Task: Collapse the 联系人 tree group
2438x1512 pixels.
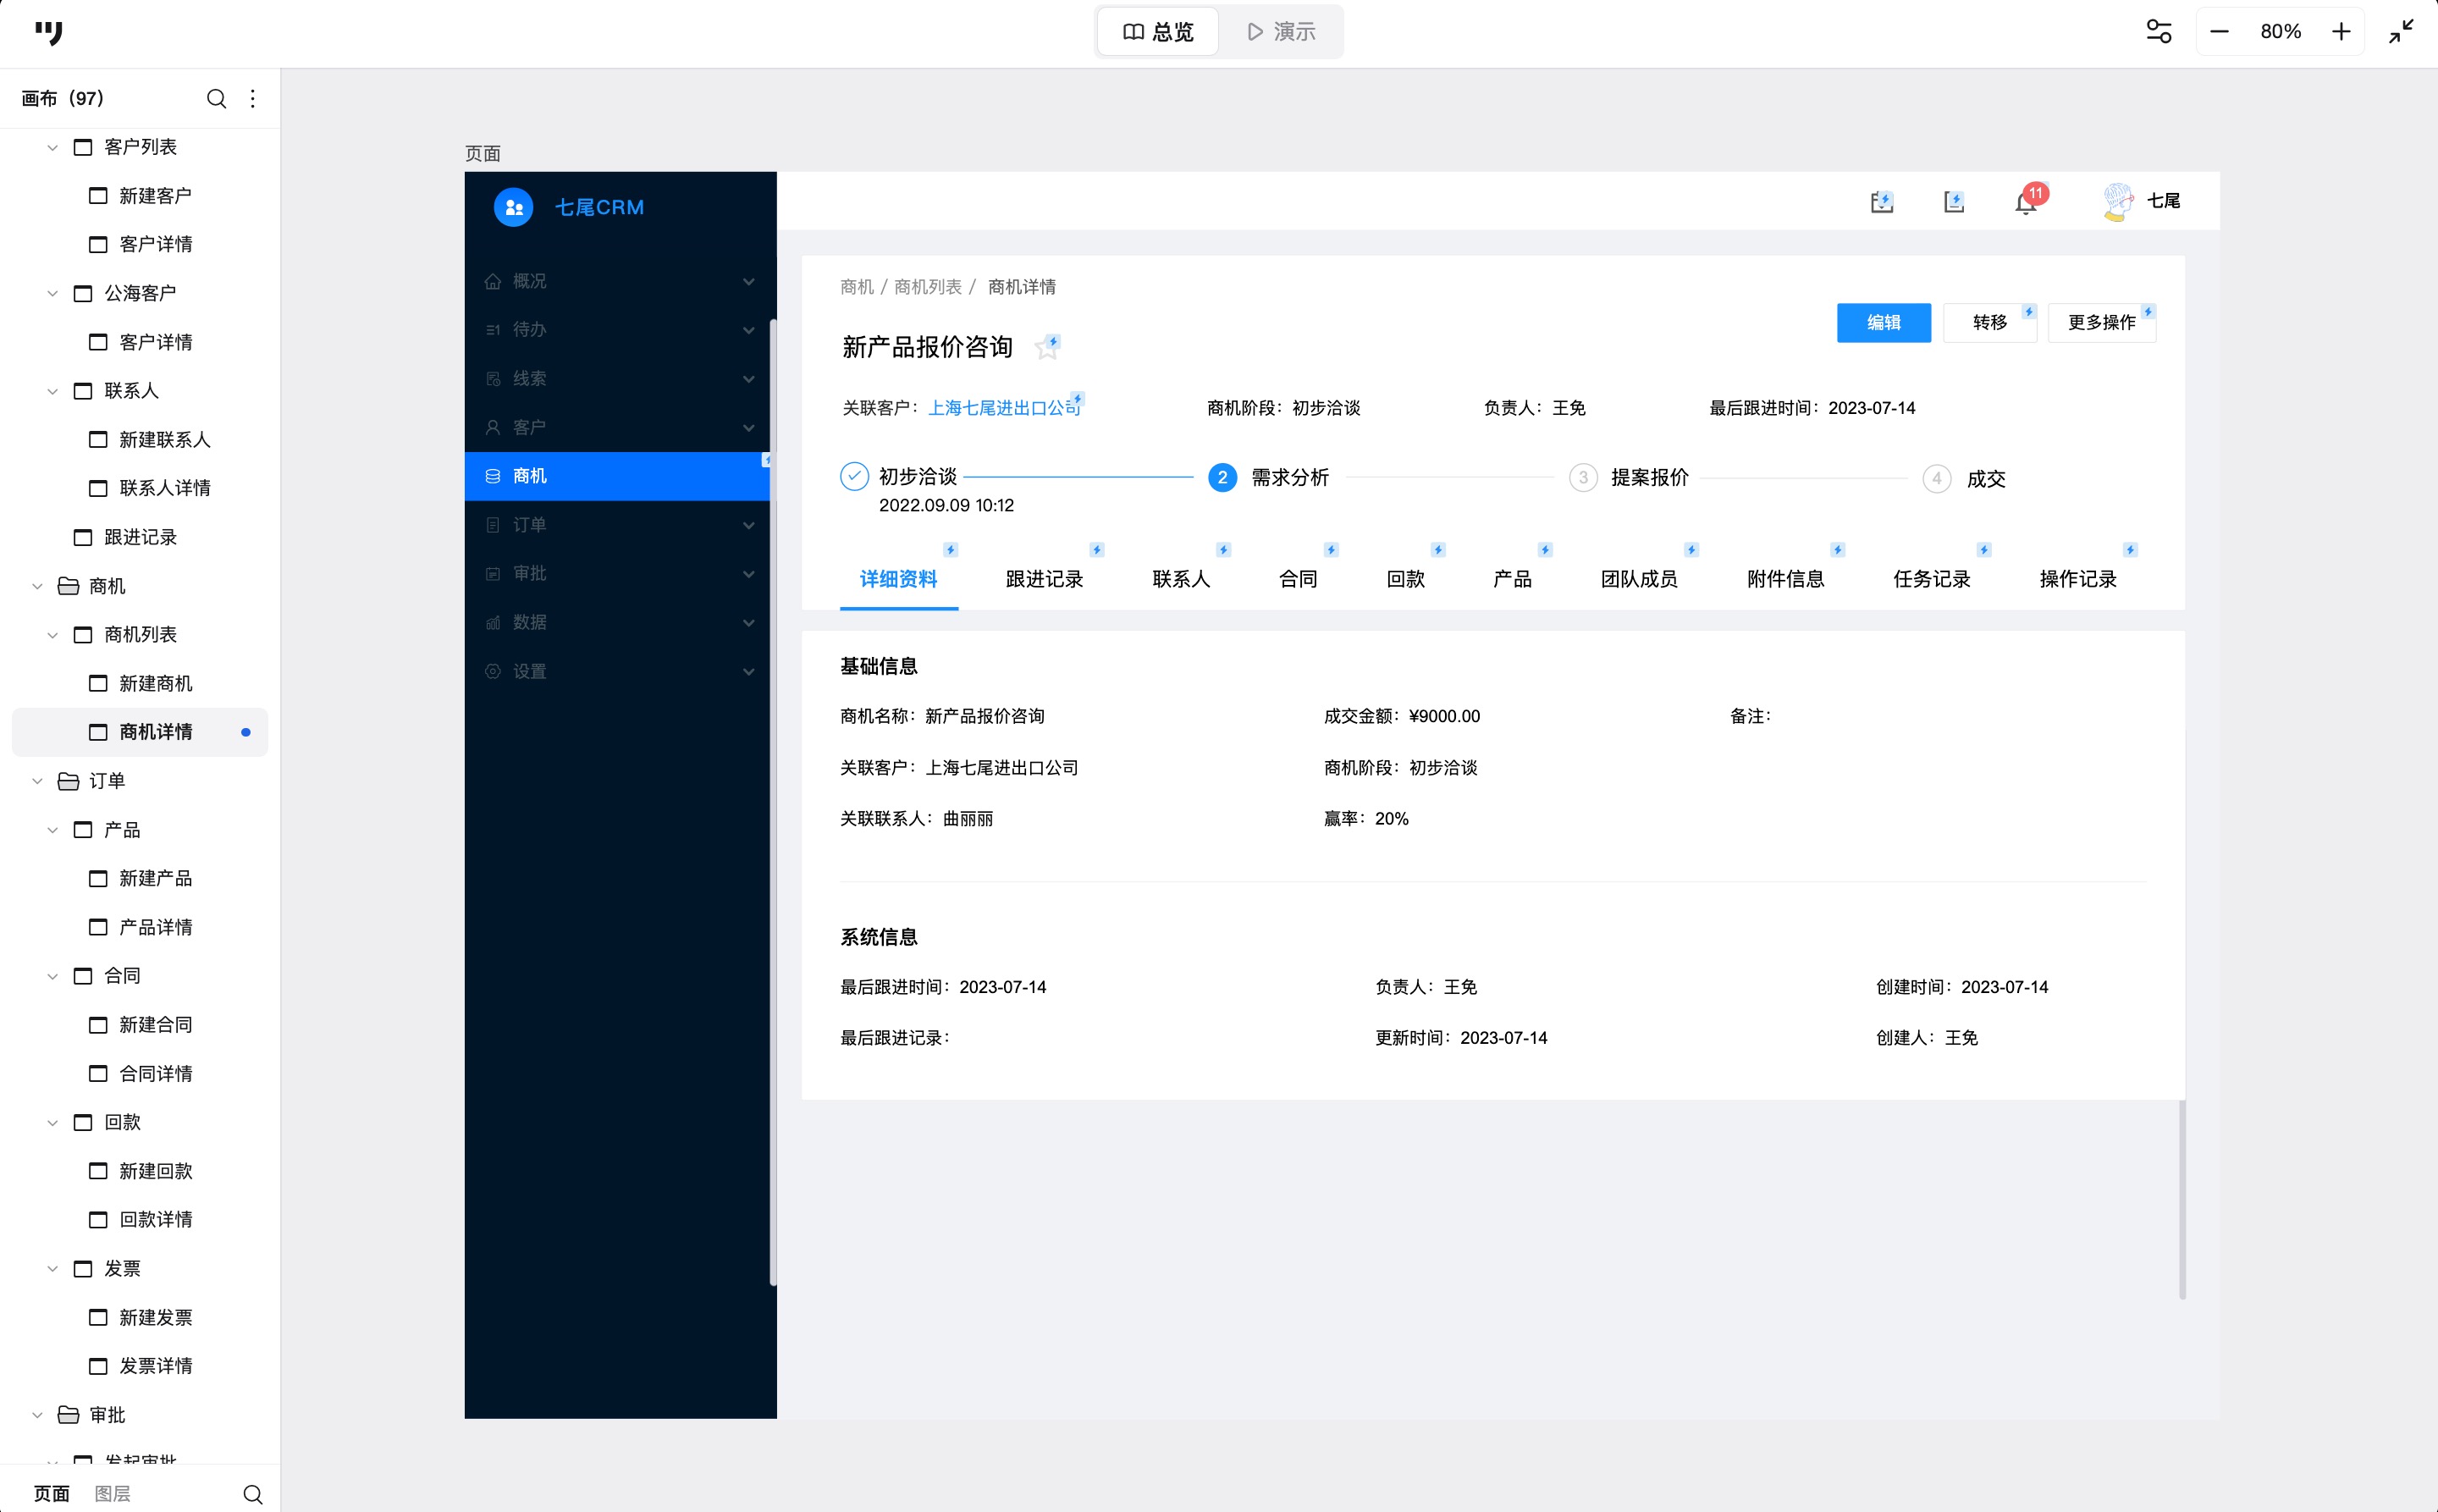Action: pyautogui.click(x=52, y=391)
